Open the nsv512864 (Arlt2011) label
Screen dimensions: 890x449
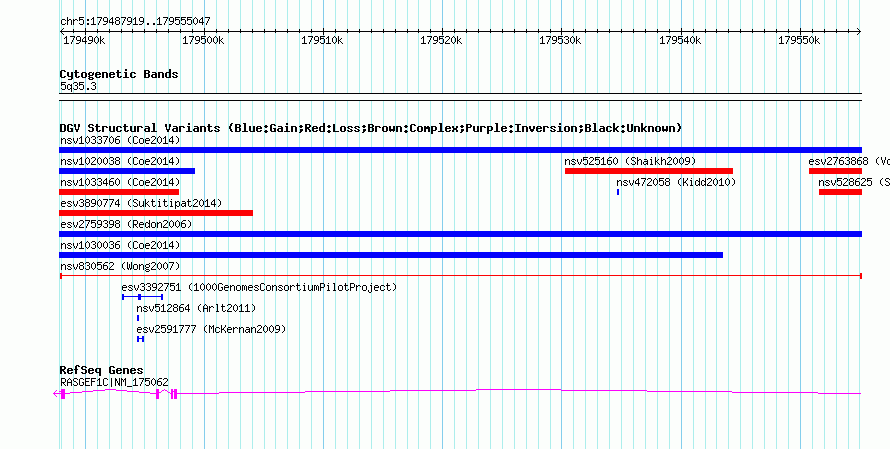[x=196, y=308]
